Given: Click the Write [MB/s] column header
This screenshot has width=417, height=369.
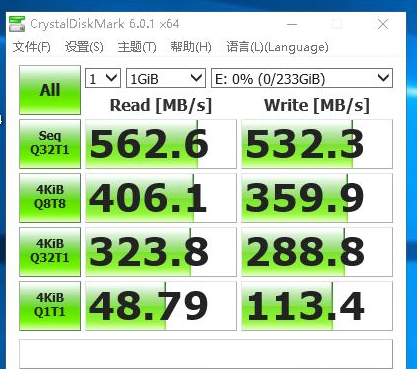Looking at the screenshot, I should click(x=317, y=105).
